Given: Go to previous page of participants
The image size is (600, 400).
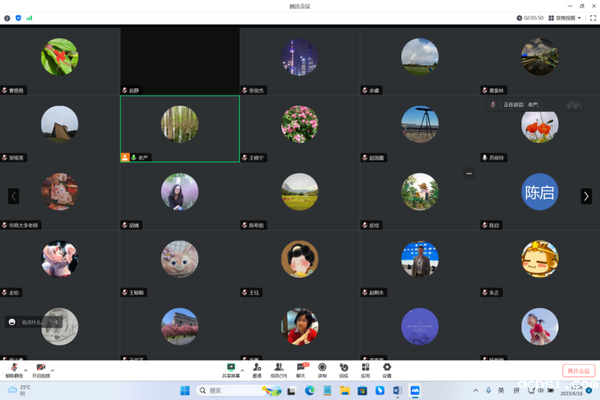Looking at the screenshot, I should click(x=13, y=196).
